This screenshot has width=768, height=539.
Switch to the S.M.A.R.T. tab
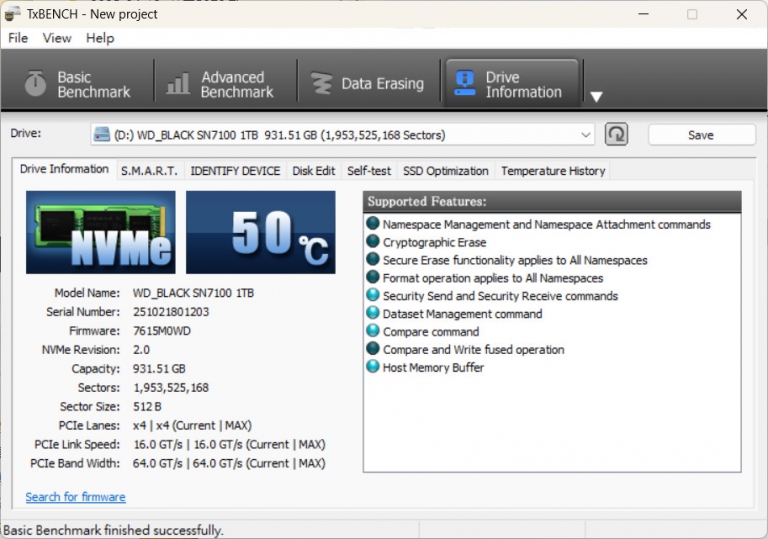pos(149,171)
